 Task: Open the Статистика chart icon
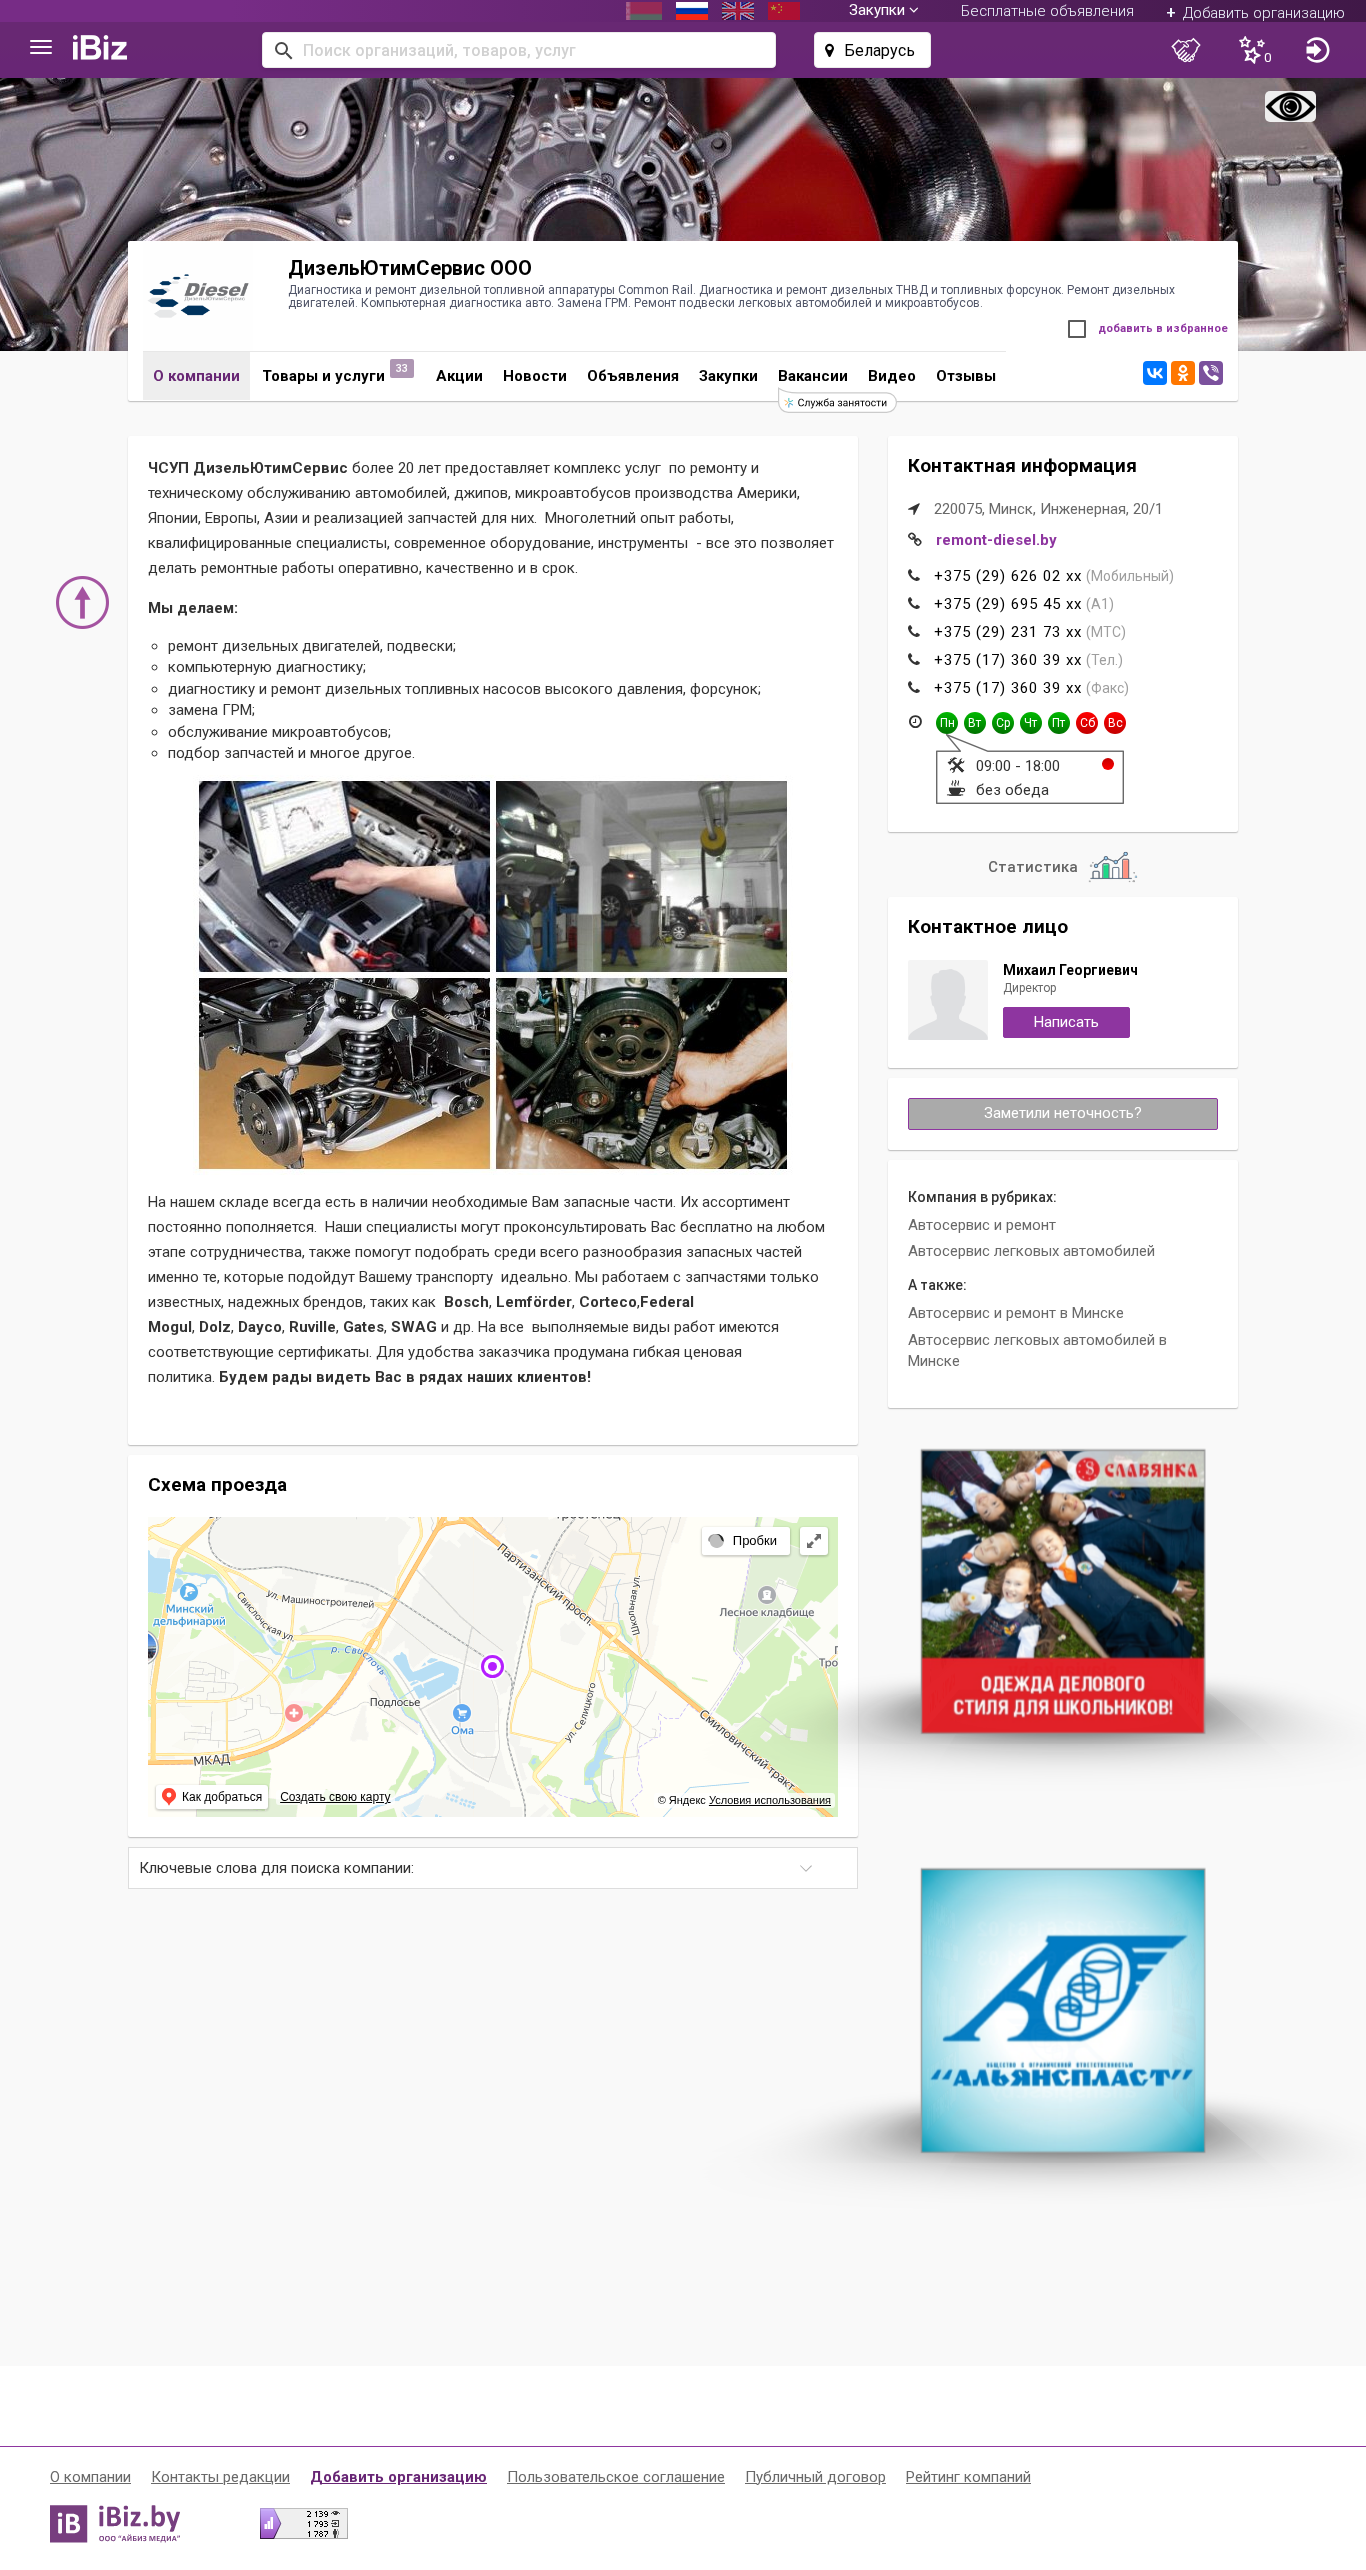[x=1112, y=866]
